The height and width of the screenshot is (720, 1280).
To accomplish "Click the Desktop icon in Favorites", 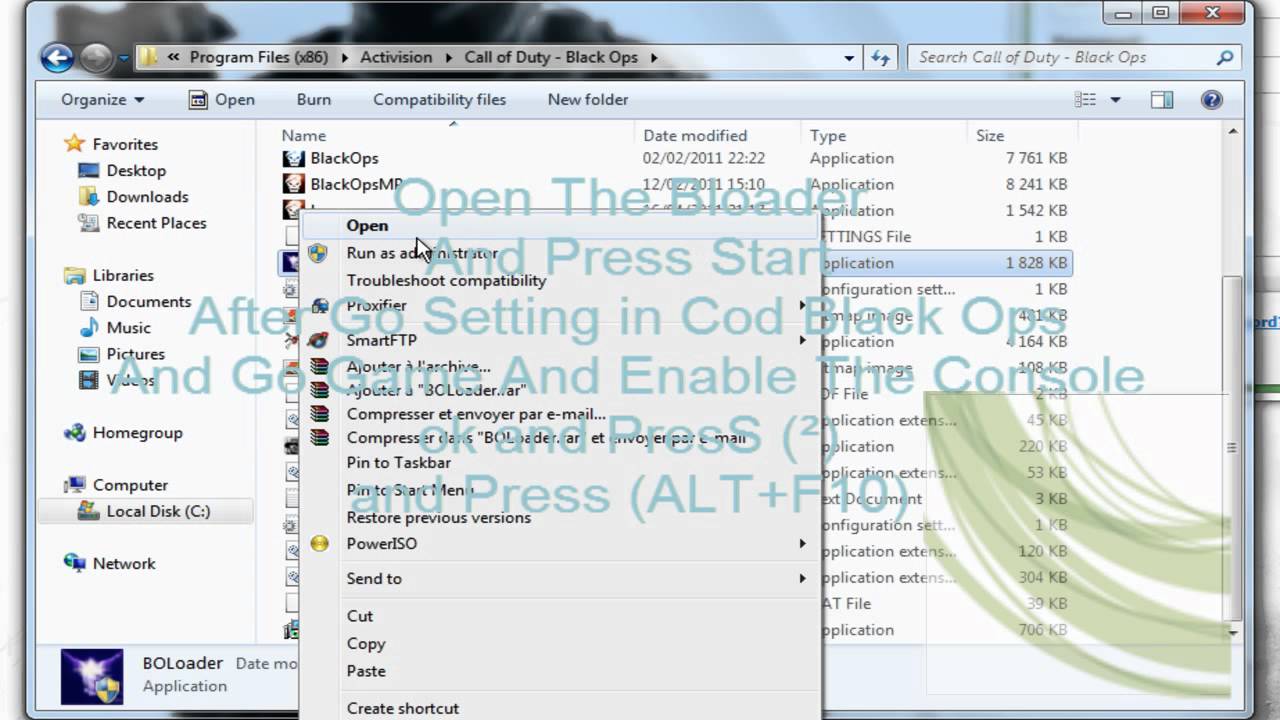I will coord(88,171).
